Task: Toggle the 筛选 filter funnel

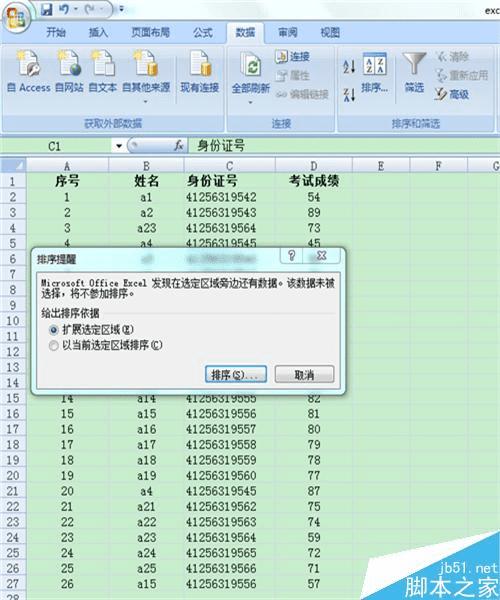Action: 414,73
